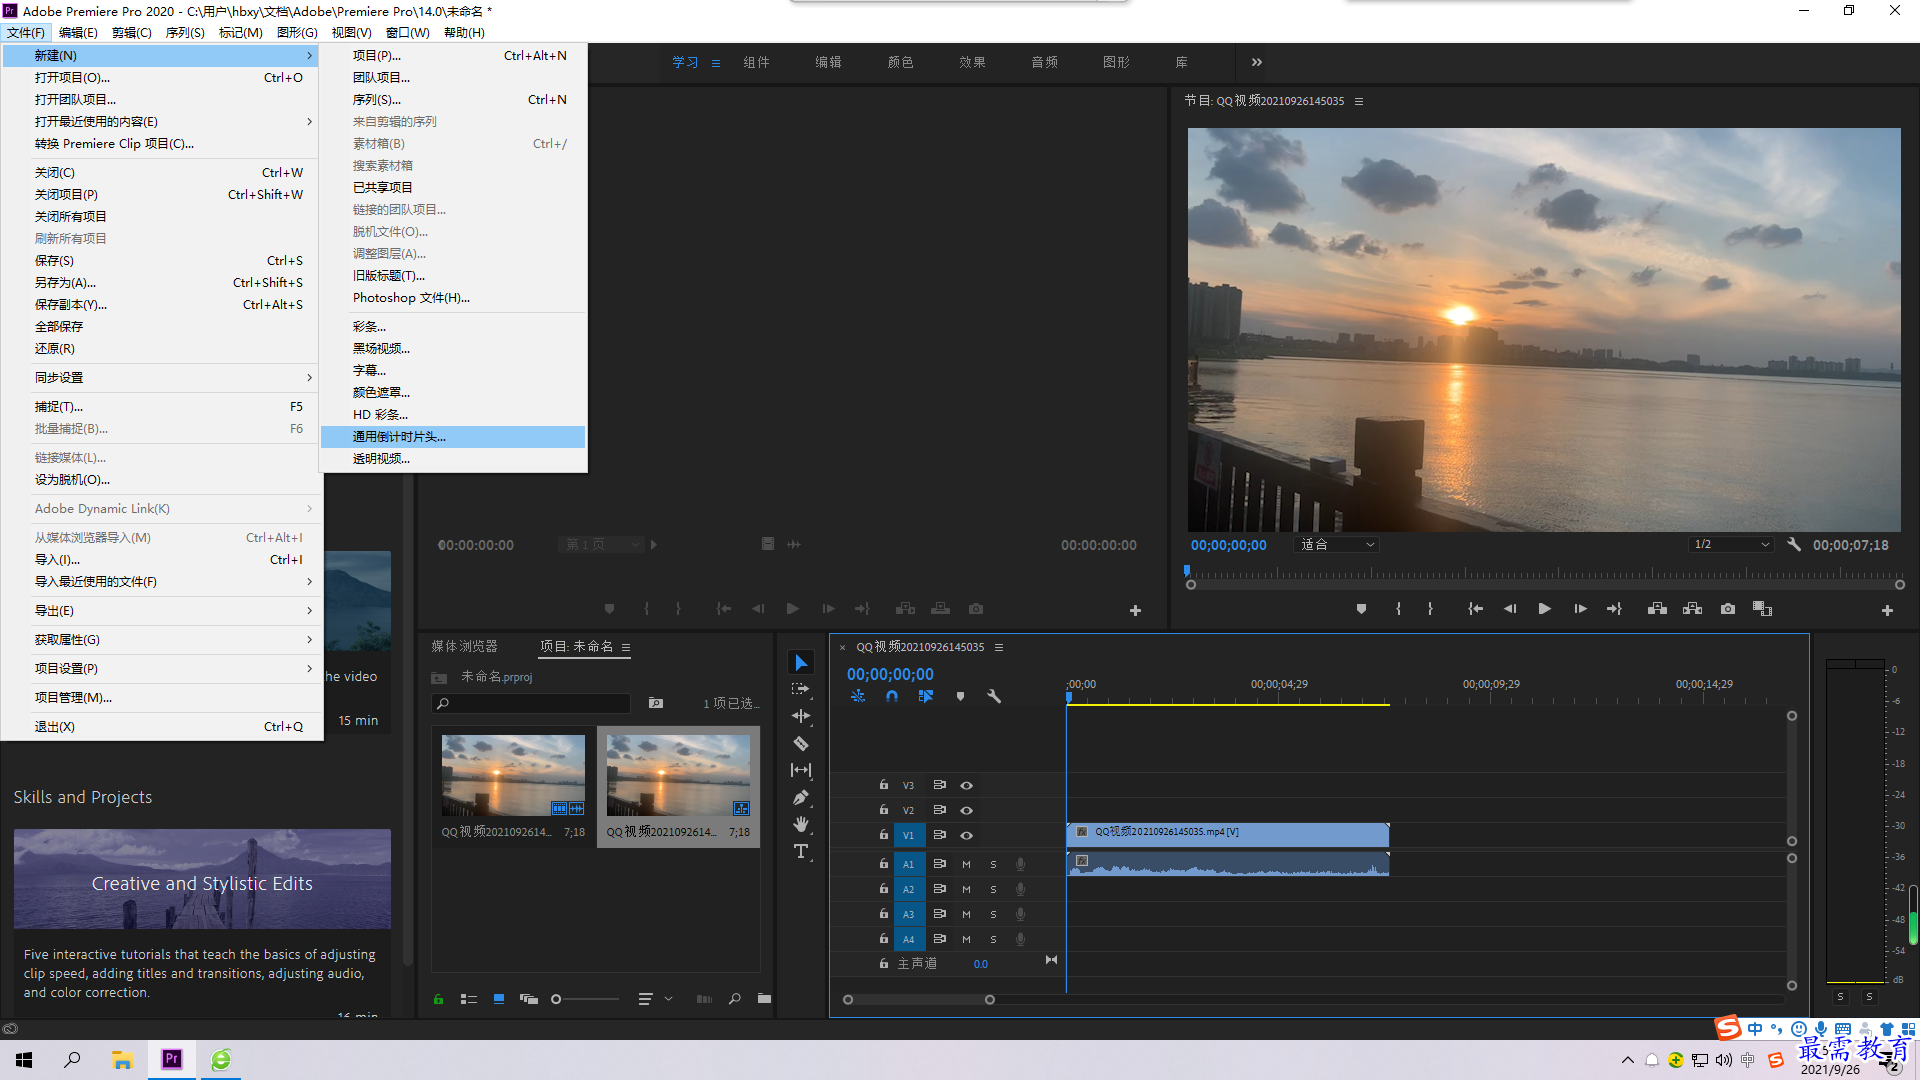Image resolution: width=1920 pixels, height=1080 pixels.
Task: Solo audio track A2
Action: [993, 889]
